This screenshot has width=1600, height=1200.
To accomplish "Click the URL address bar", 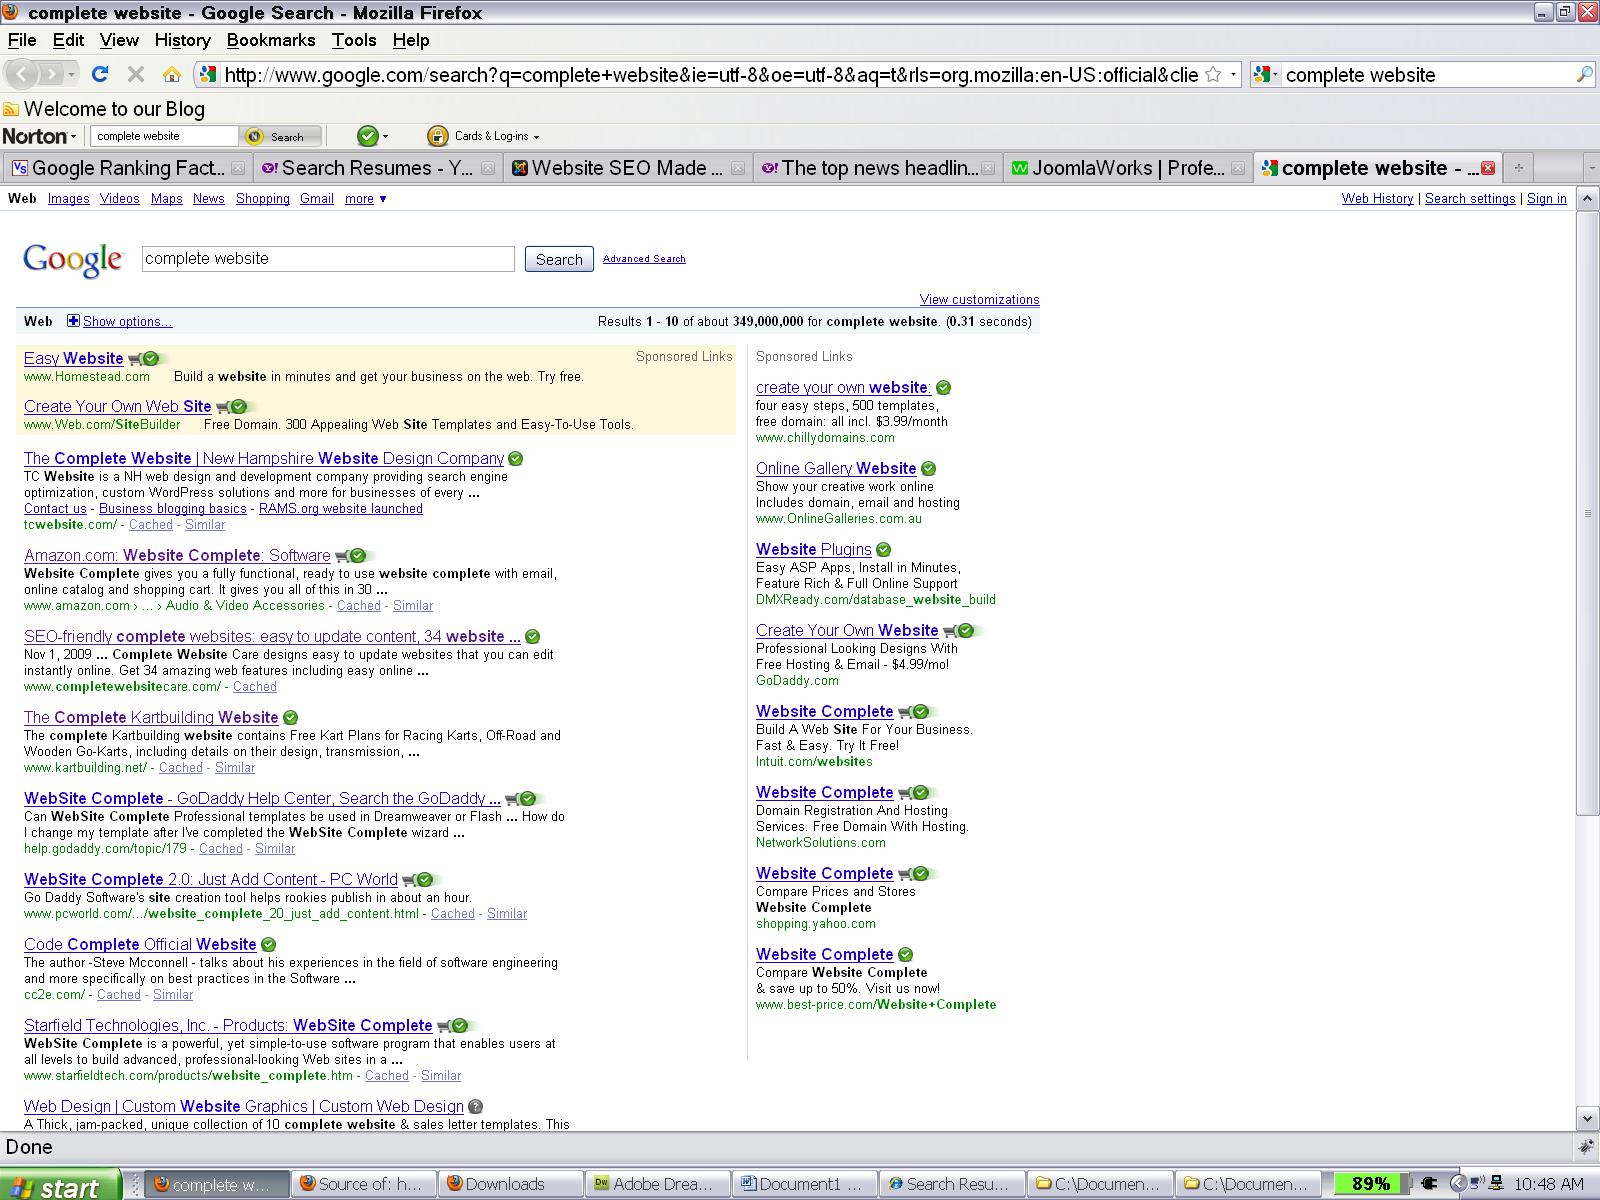I will click(710, 74).
